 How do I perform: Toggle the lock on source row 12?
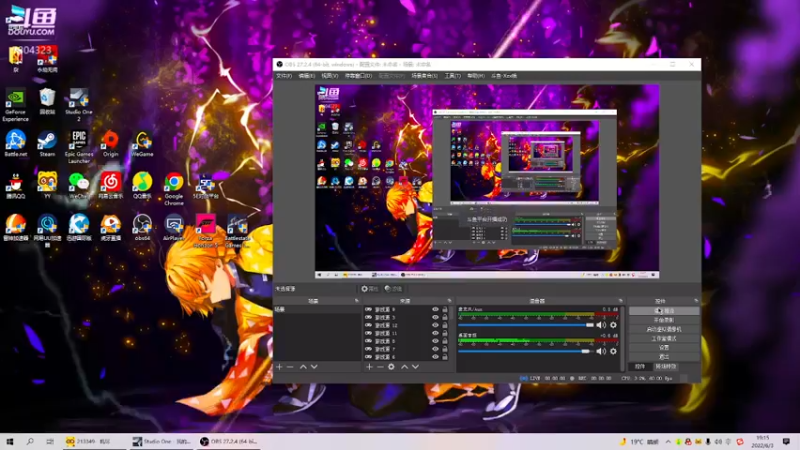tap(445, 325)
